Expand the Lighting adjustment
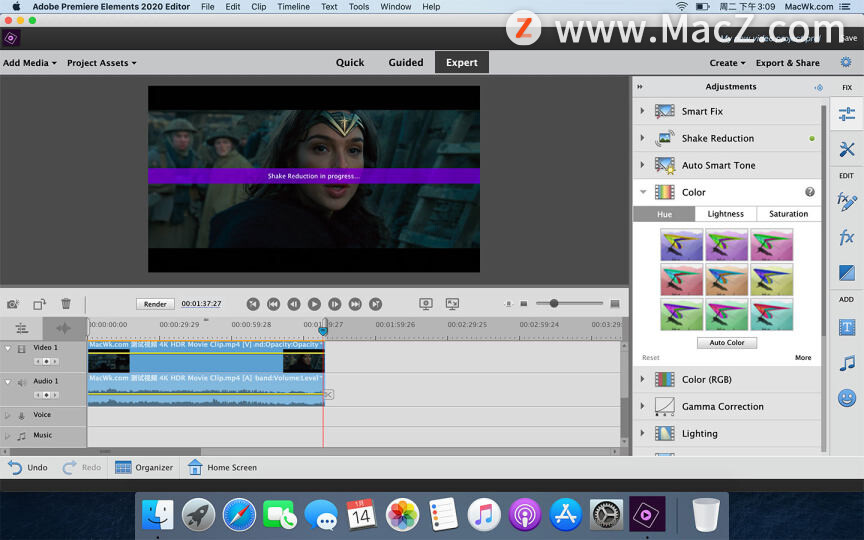This screenshot has width=864, height=540. 642,433
